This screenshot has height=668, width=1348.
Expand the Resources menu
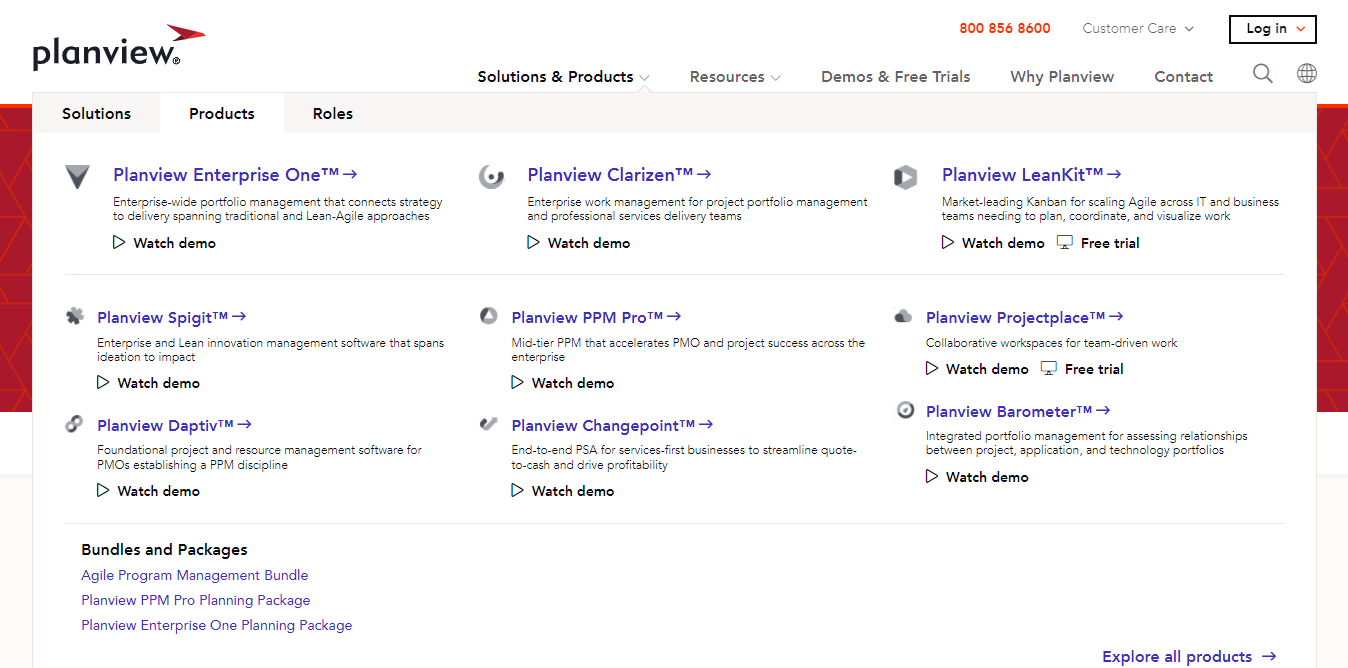pyautogui.click(x=735, y=77)
